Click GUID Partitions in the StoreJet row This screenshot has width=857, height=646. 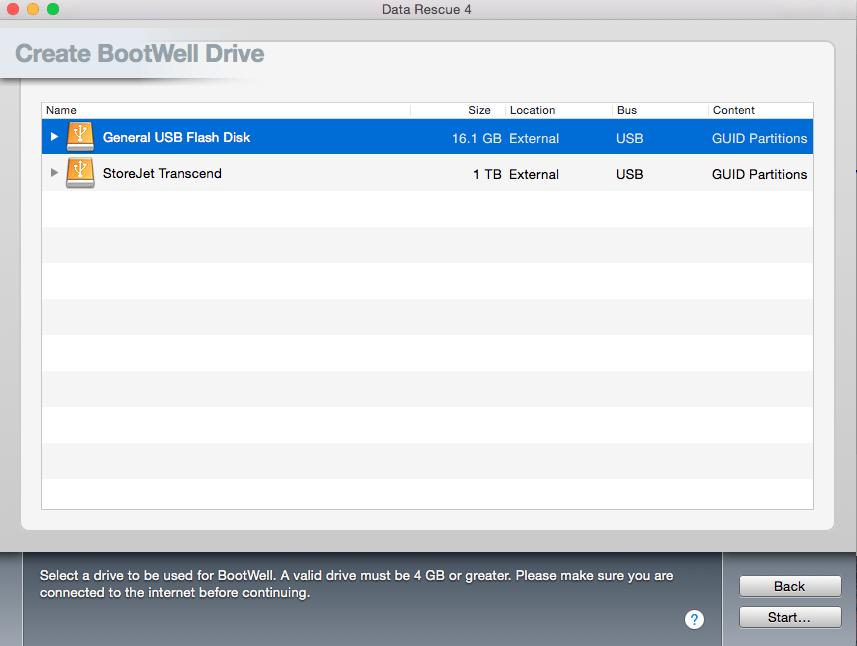coord(759,174)
